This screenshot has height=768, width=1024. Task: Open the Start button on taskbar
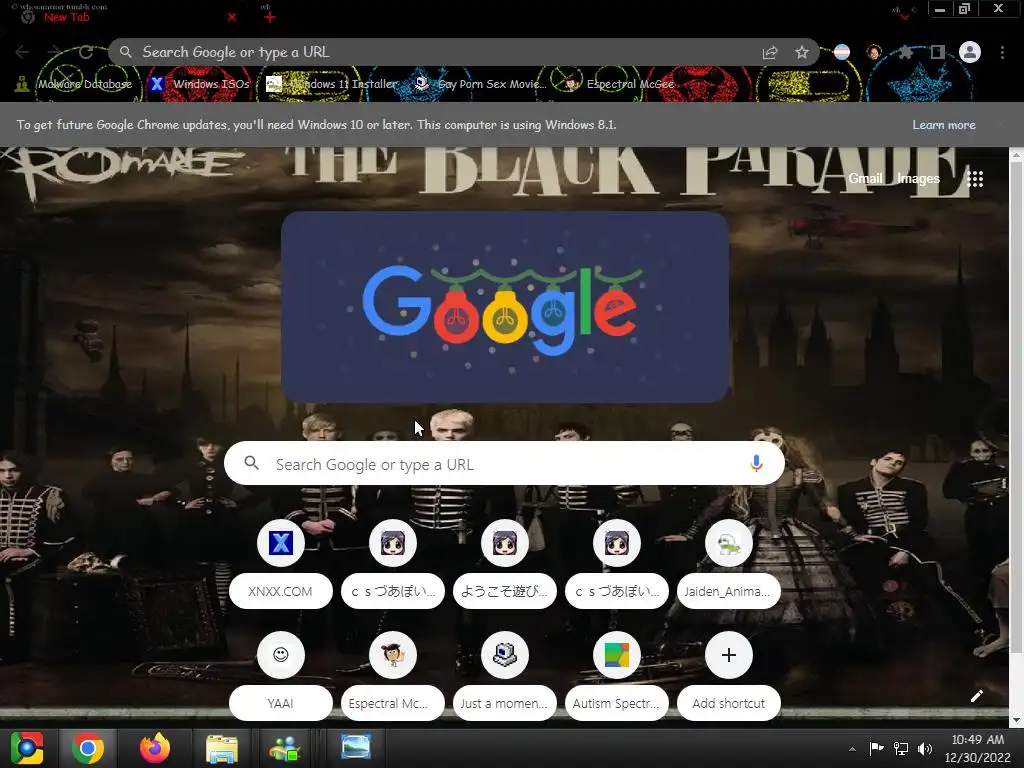pyautogui.click(x=27, y=748)
